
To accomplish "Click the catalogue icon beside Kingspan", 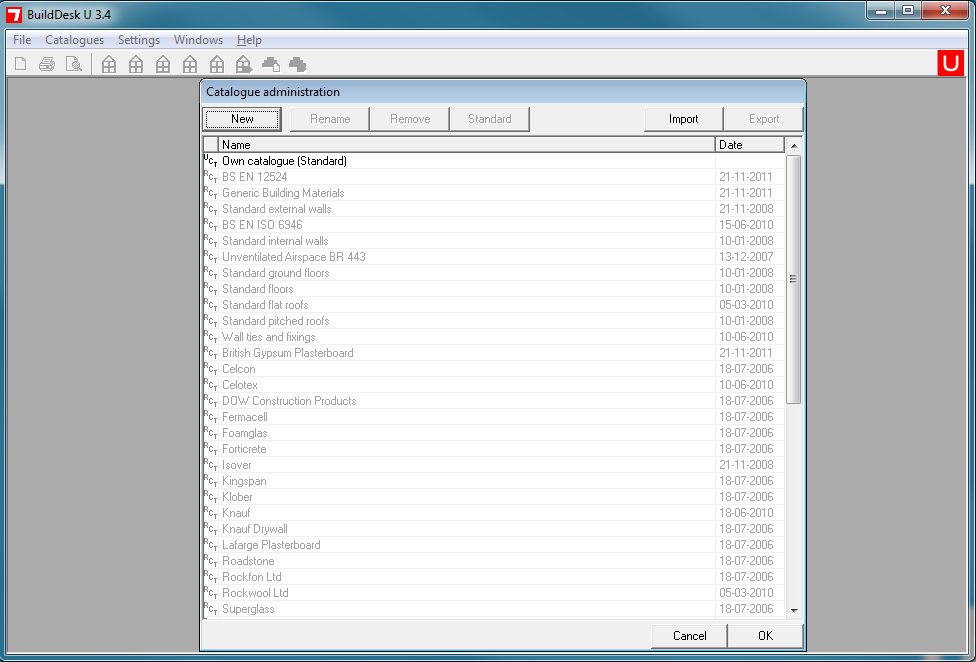I will coord(210,481).
